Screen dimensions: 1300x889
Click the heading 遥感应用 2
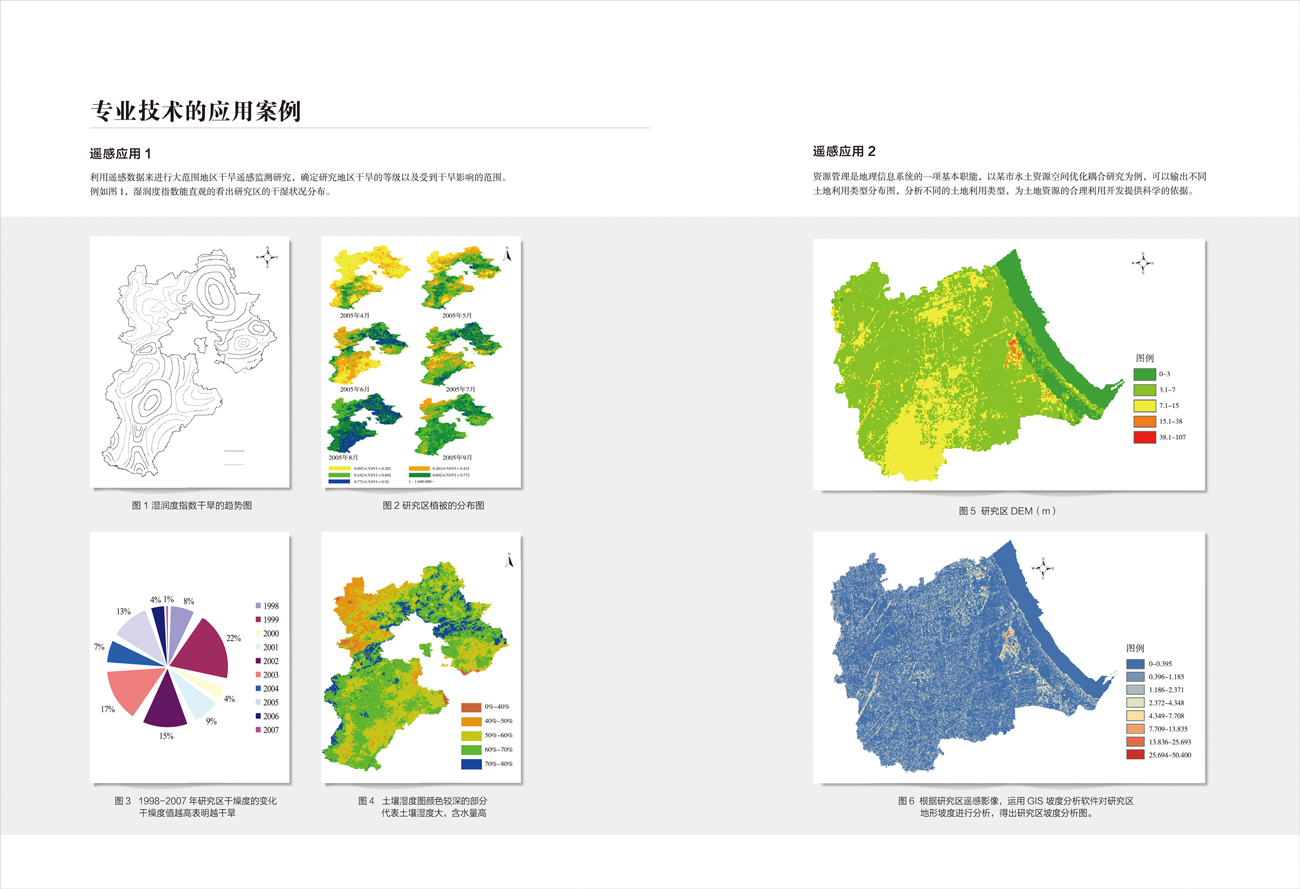(x=843, y=152)
